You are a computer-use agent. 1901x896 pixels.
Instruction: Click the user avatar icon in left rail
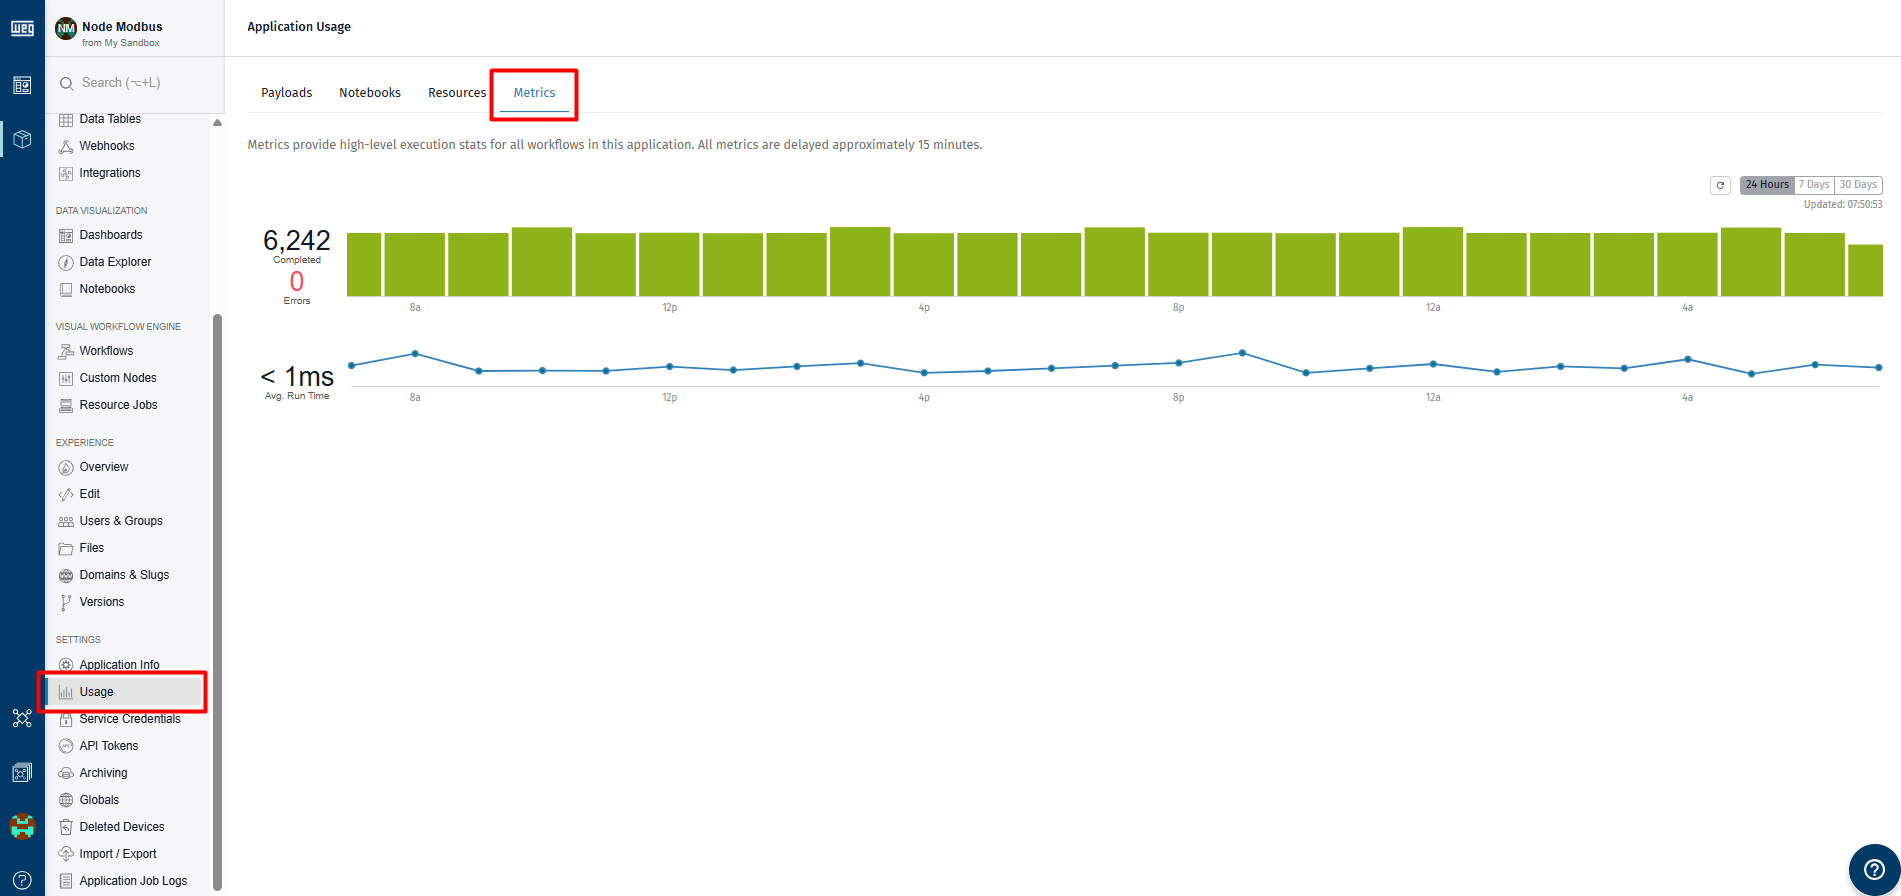tap(22, 826)
